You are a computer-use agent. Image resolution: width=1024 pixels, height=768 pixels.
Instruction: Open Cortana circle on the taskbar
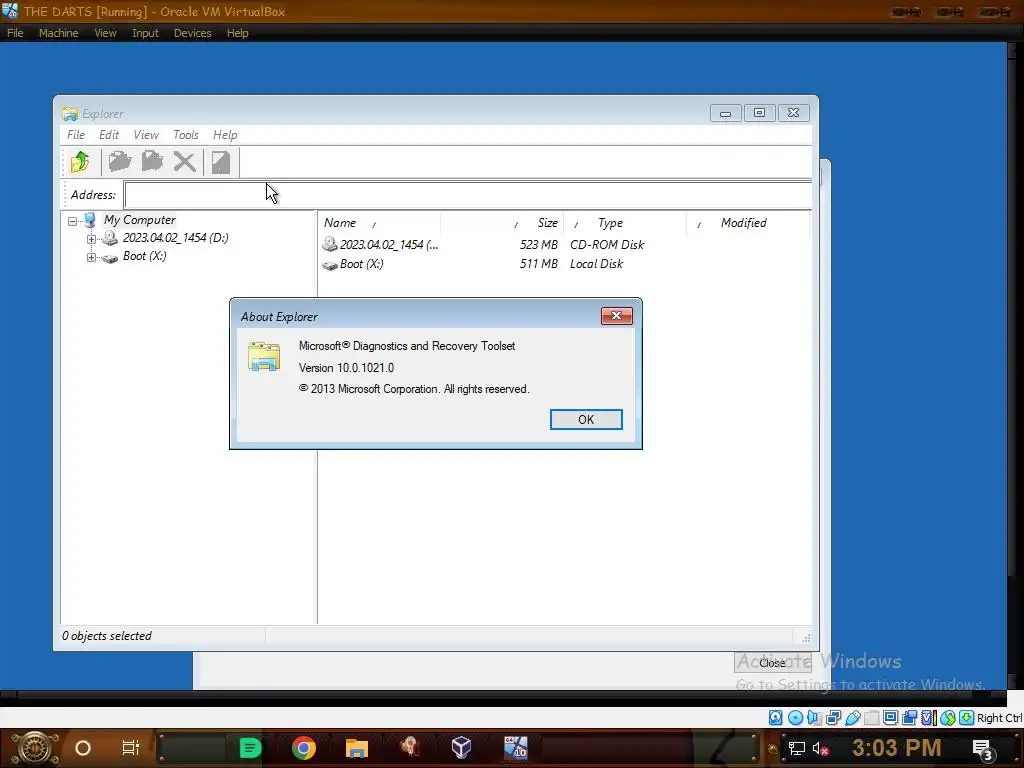83,748
